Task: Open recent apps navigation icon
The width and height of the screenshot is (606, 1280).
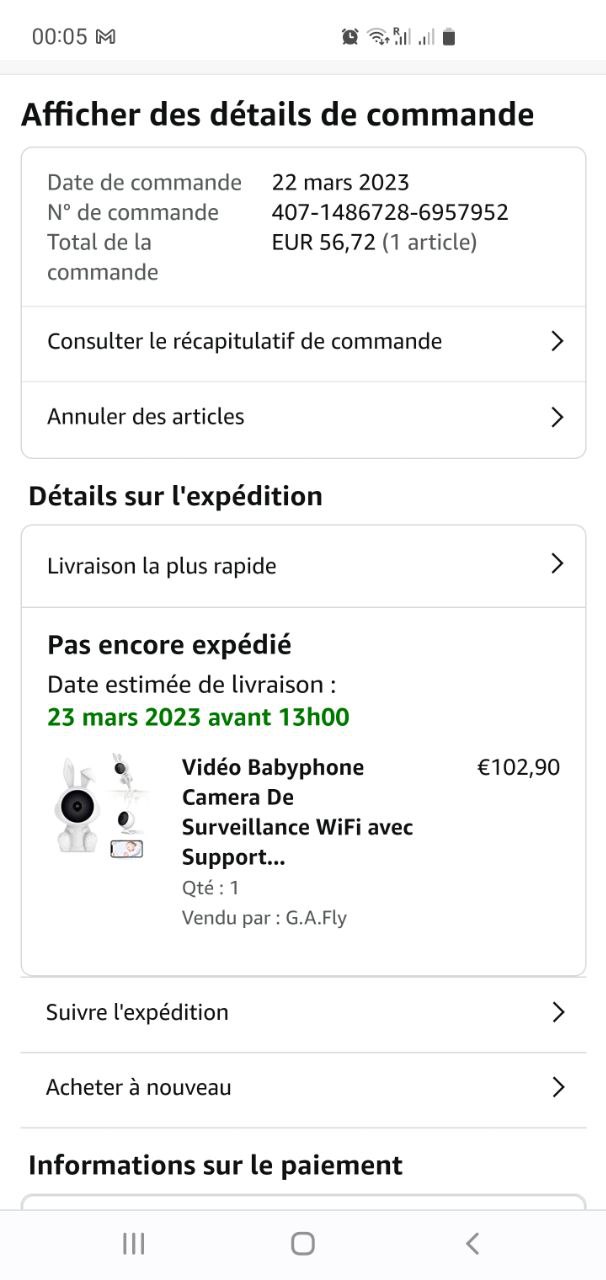Action: tap(133, 1243)
